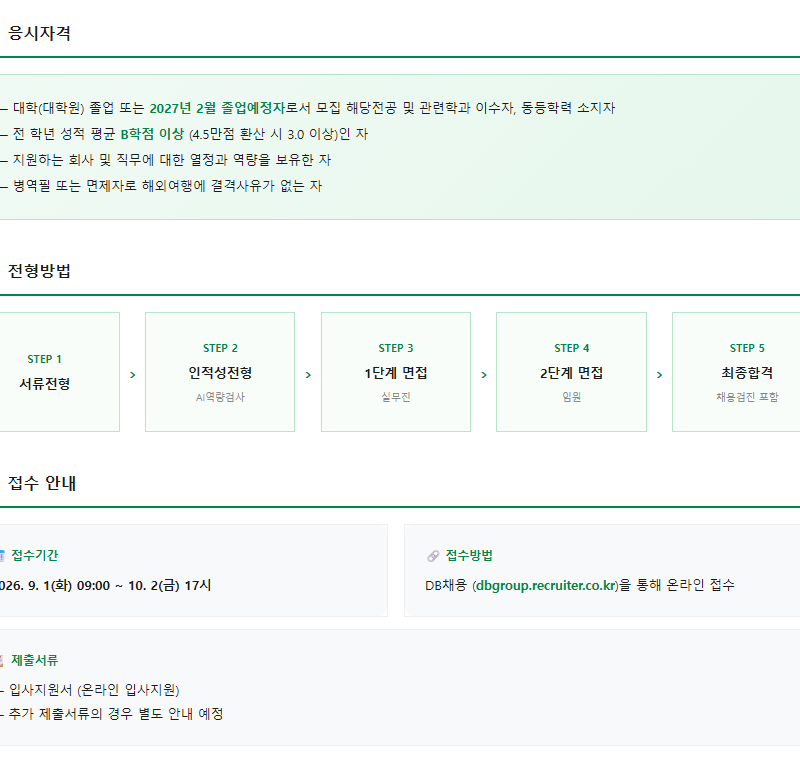Click the paperclip icon beside 접수방법
This screenshot has height=766, width=800.
[x=433, y=556]
